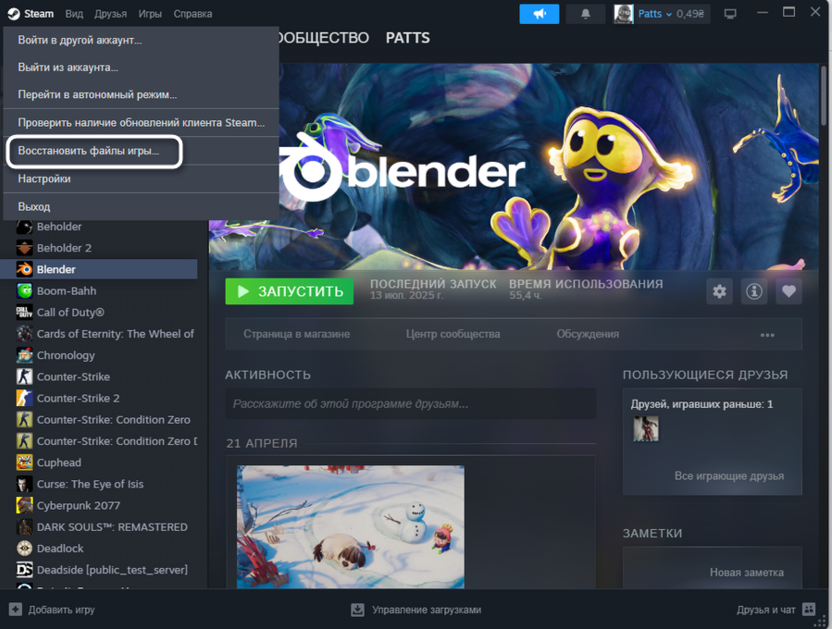Open Центр сообщества link
Image resolution: width=832 pixels, height=629 pixels.
(x=453, y=334)
